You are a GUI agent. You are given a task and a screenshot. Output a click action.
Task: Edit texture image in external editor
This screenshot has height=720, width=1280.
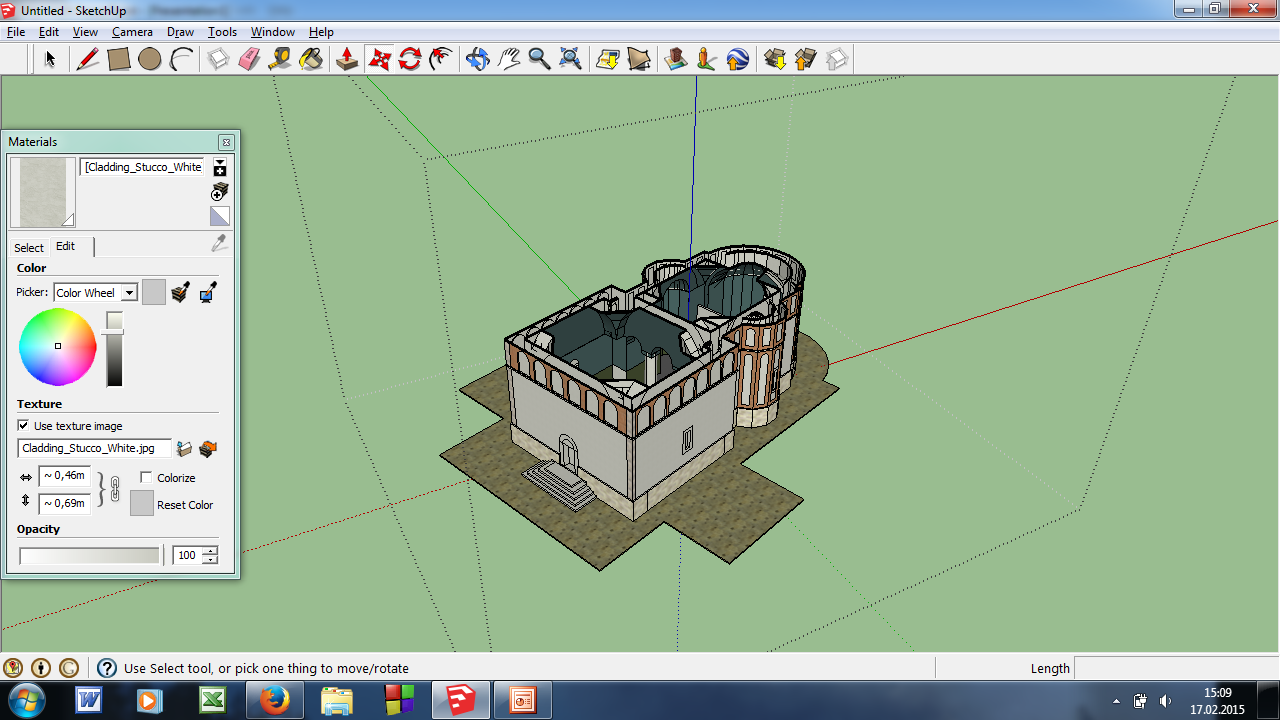(x=208, y=449)
